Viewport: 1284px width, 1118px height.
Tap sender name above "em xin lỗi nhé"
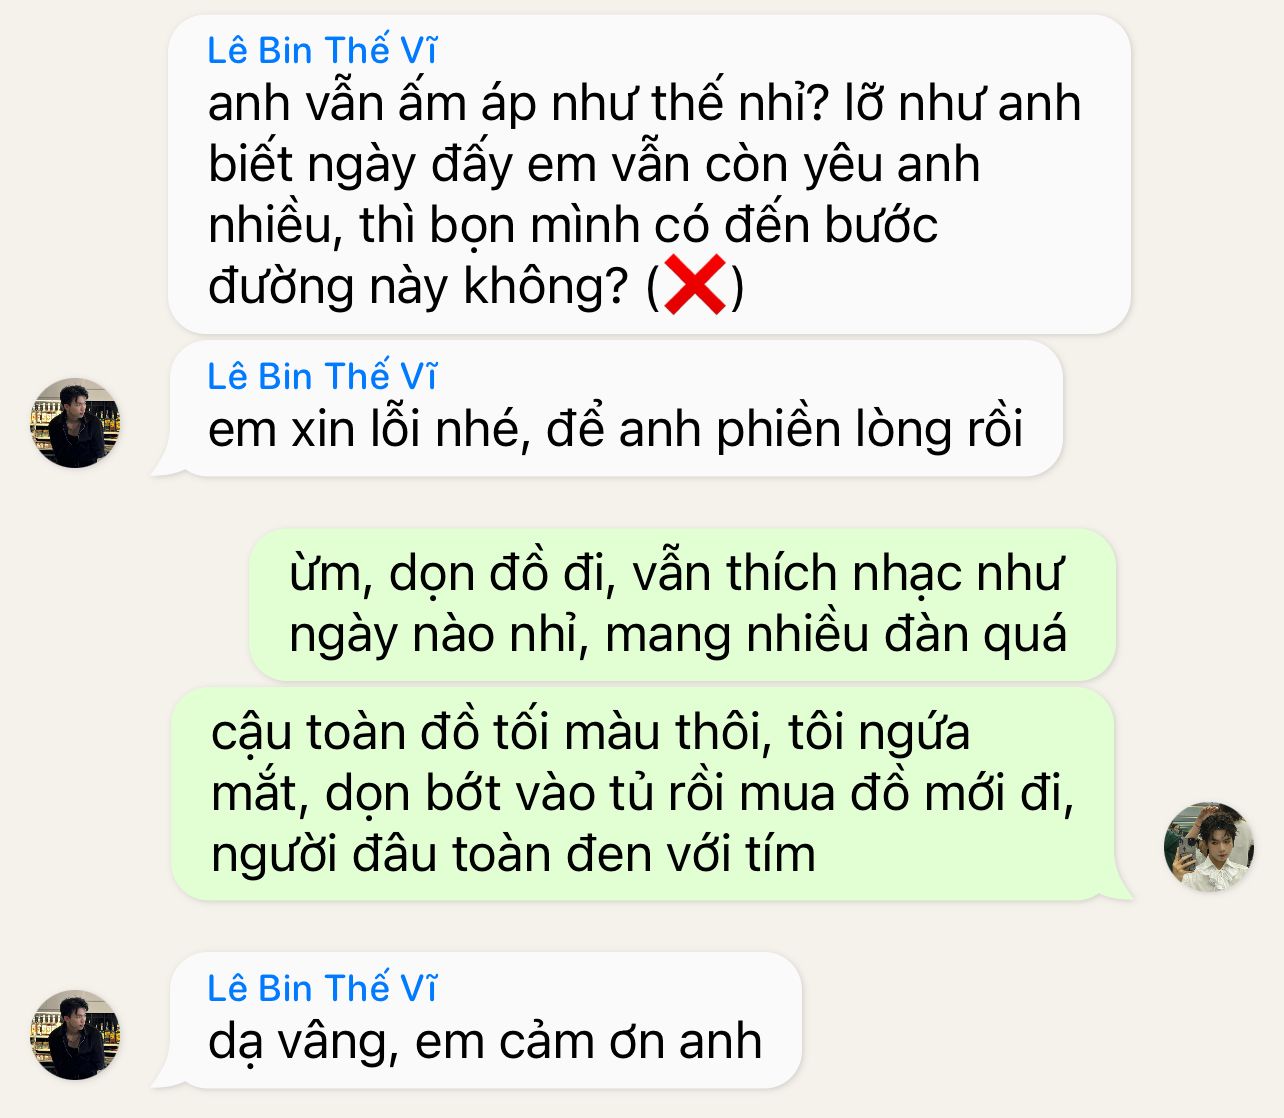tap(322, 376)
